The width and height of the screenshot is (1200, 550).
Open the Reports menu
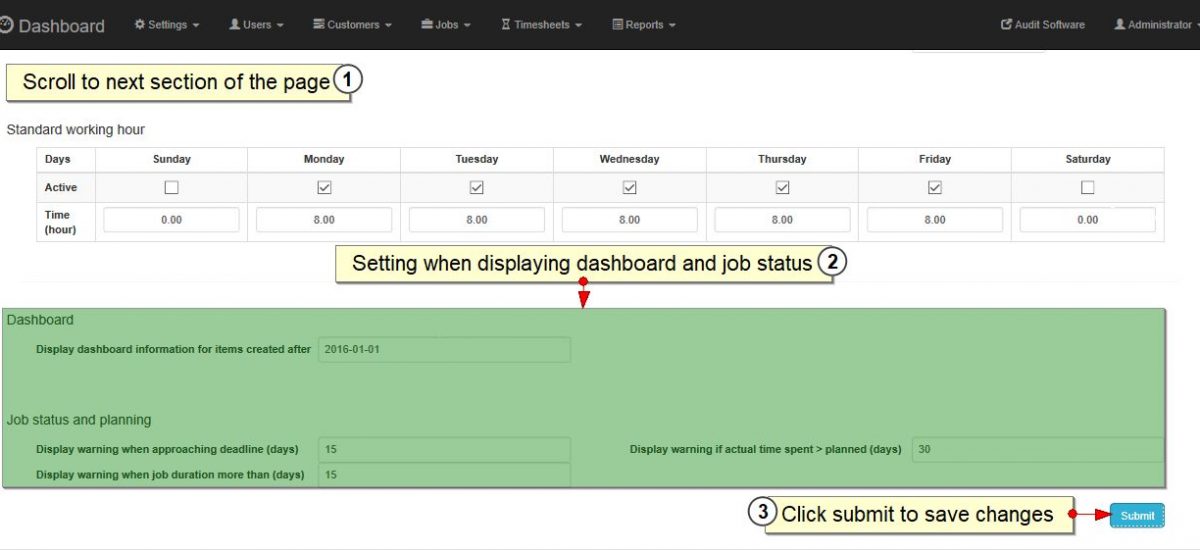pos(645,25)
